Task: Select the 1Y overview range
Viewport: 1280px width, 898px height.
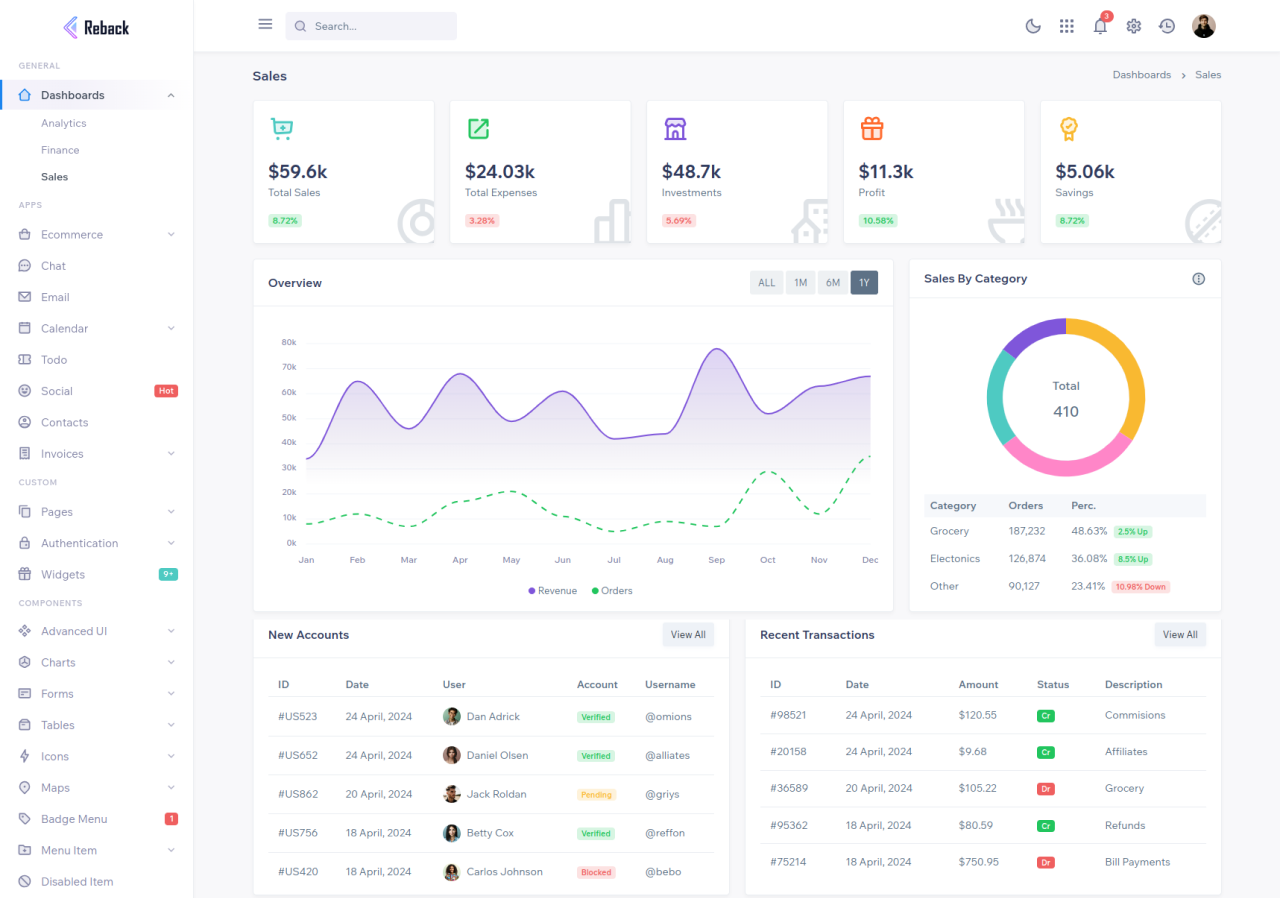Action: coord(864,283)
